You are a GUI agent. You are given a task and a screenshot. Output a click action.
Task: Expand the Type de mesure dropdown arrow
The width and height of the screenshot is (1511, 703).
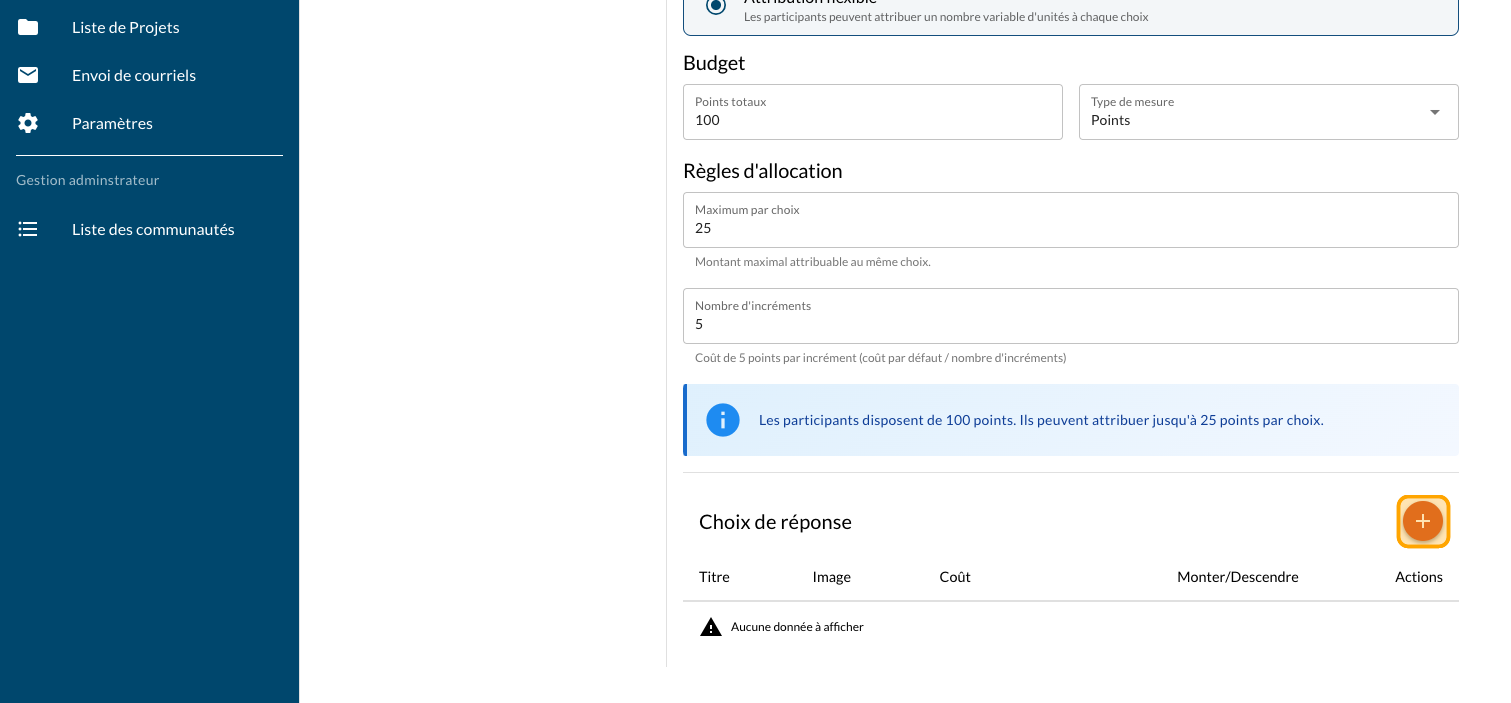(1435, 112)
